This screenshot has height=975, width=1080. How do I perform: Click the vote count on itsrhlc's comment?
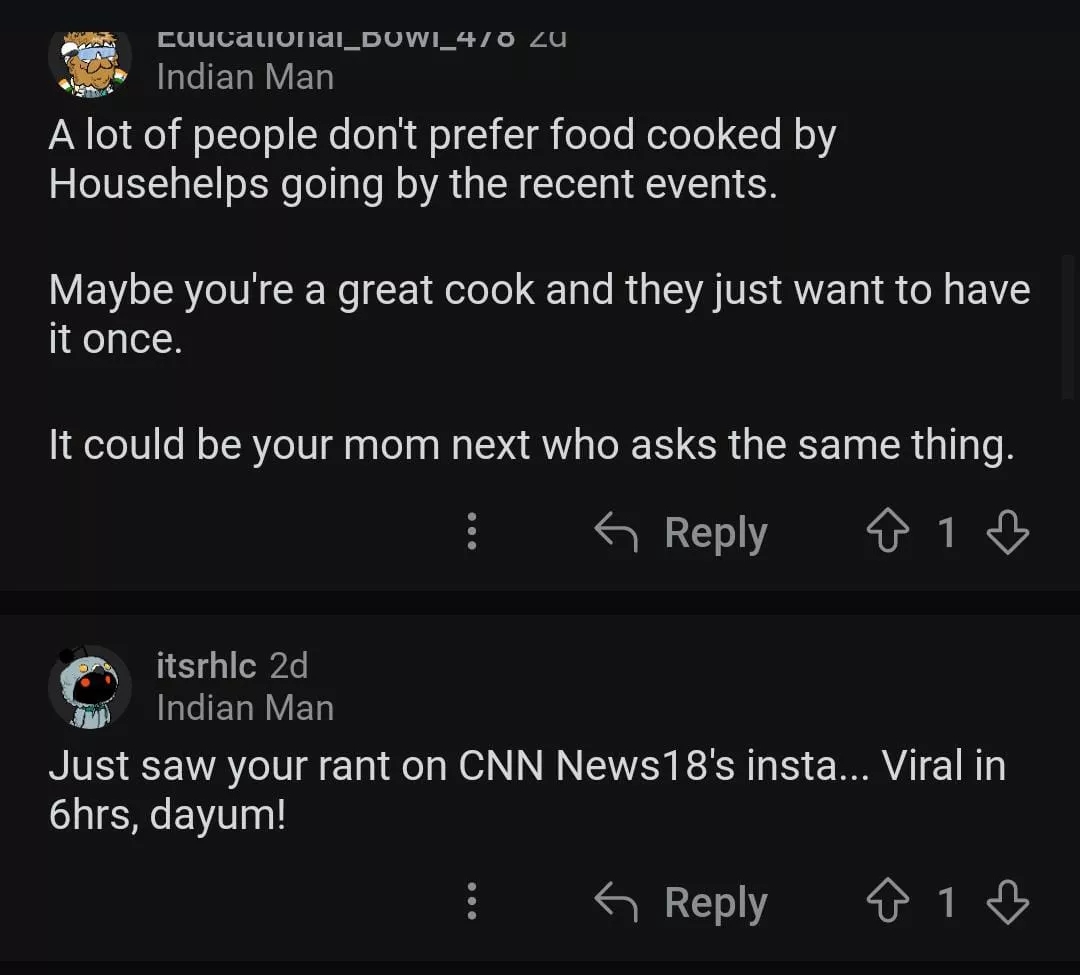(x=946, y=903)
